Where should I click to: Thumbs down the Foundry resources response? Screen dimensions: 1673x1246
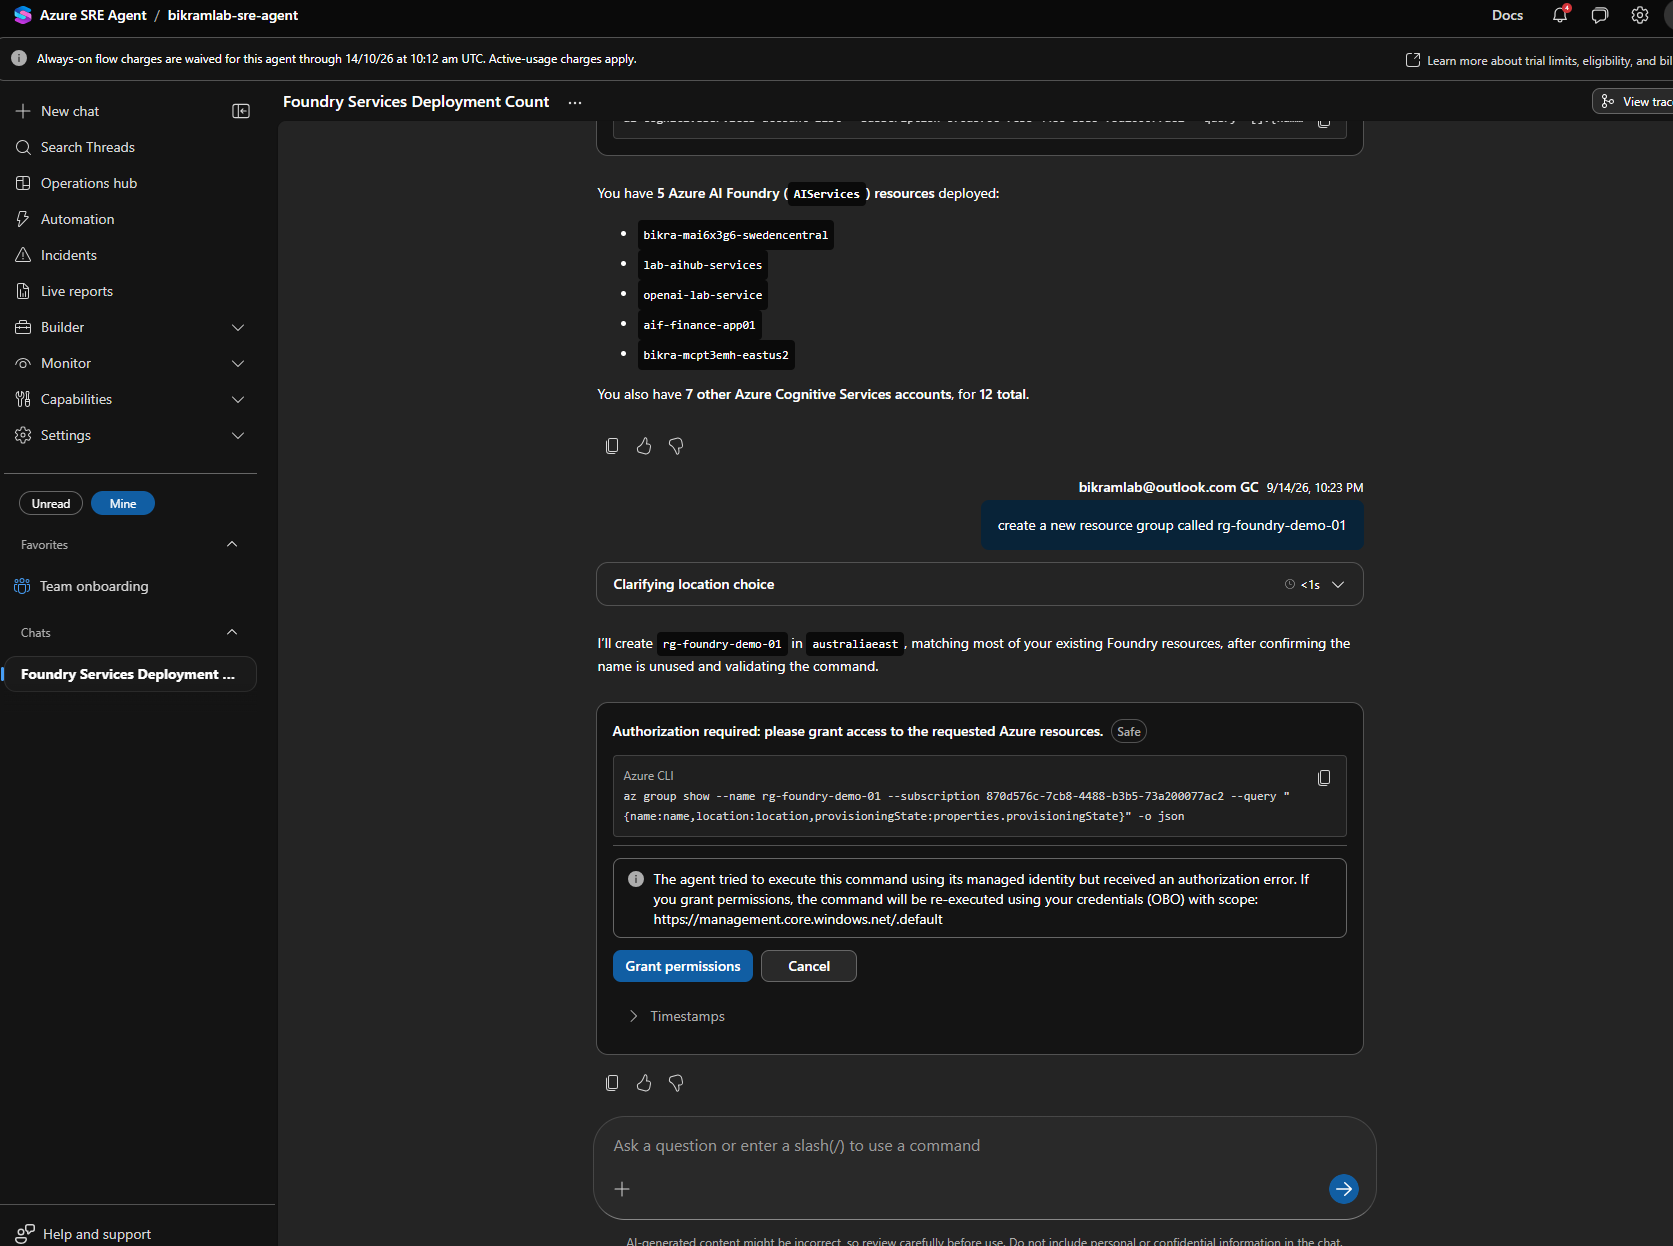pos(676,446)
